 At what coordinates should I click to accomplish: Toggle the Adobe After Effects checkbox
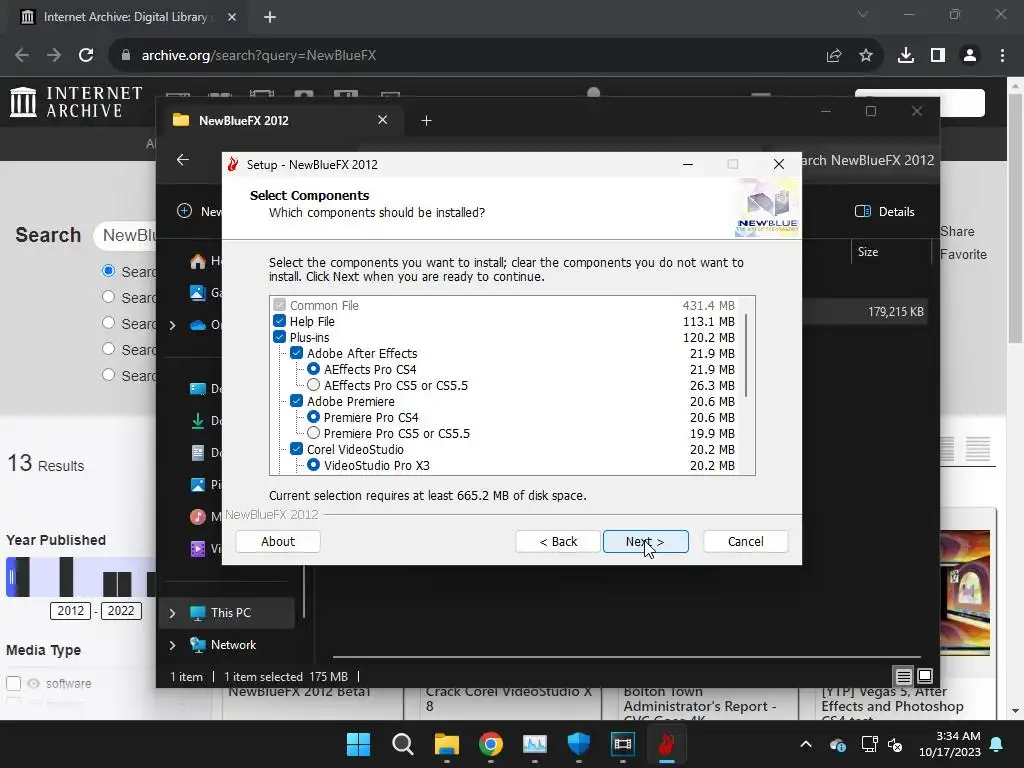[296, 353]
